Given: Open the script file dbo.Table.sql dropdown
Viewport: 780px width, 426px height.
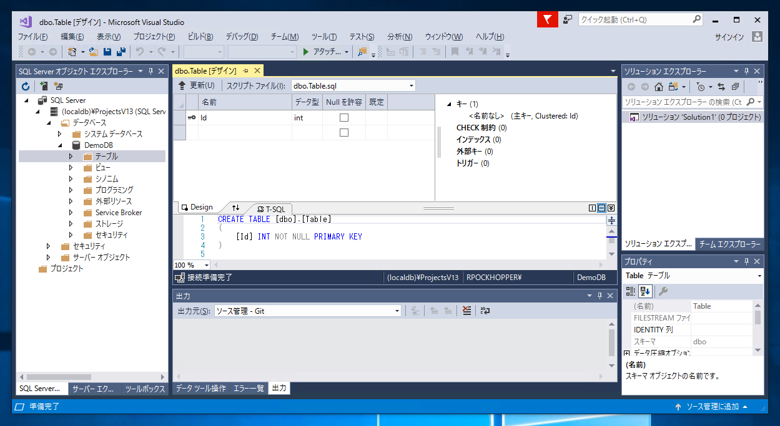Looking at the screenshot, I should [x=411, y=86].
